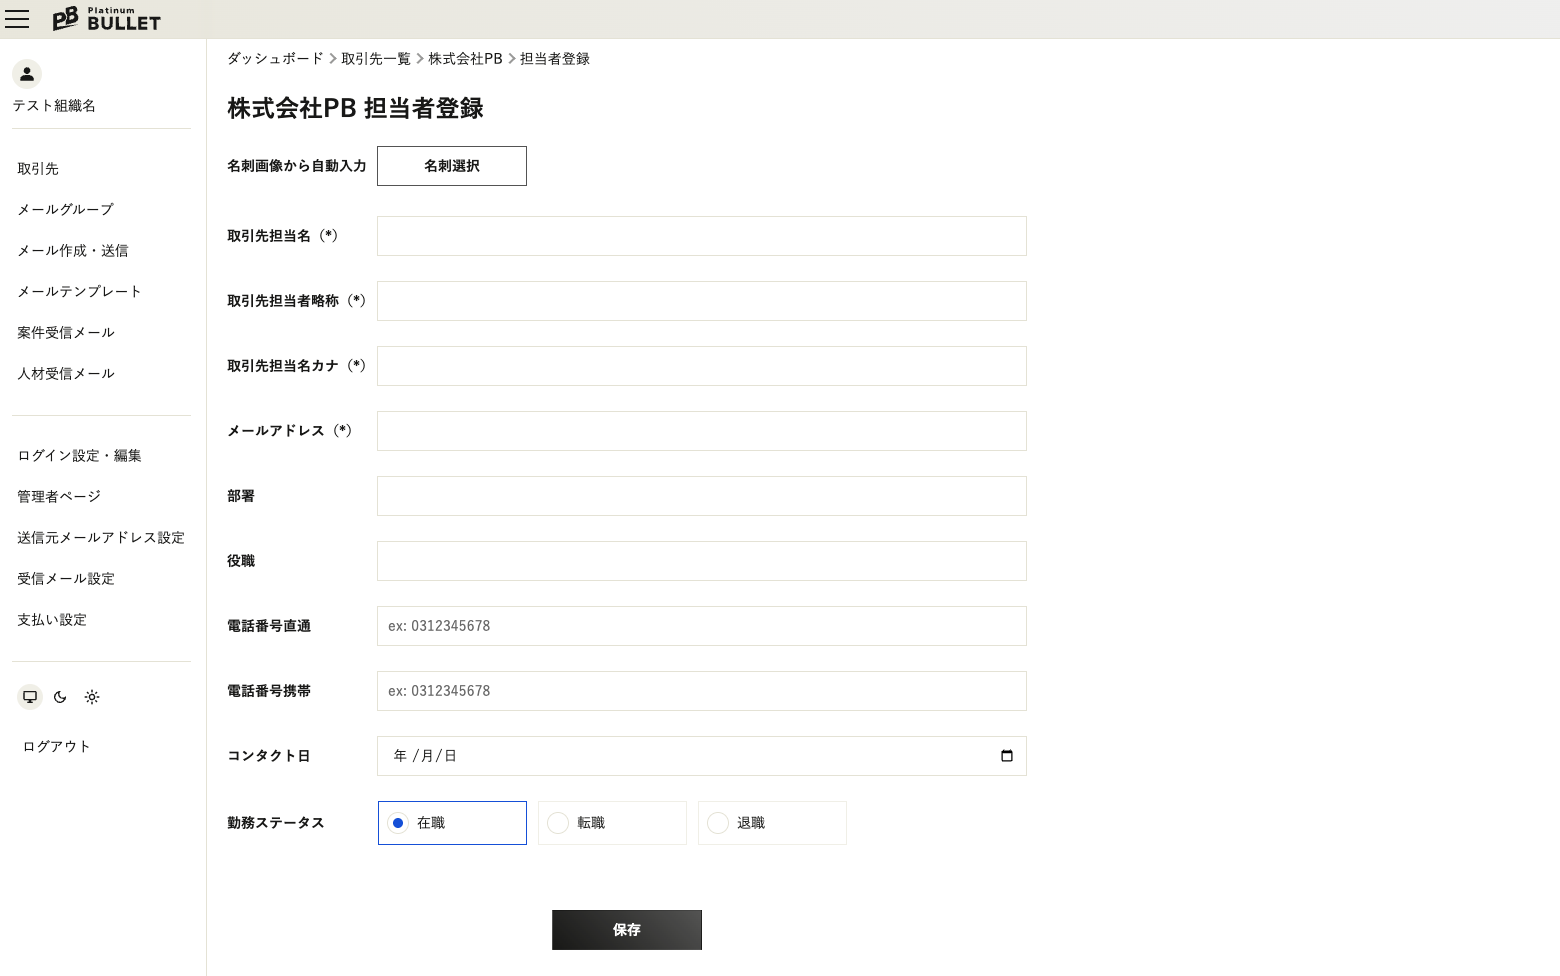Select the 退職 radio button
The image size is (1560, 976).
pyautogui.click(x=718, y=823)
